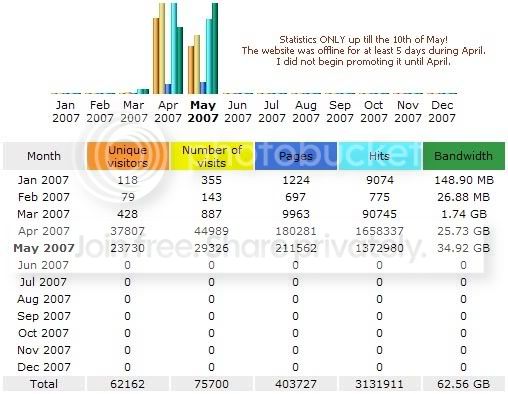This screenshot has height=394, width=508.
Task: Select the Oct 2007 table row label
Action: tap(43, 333)
